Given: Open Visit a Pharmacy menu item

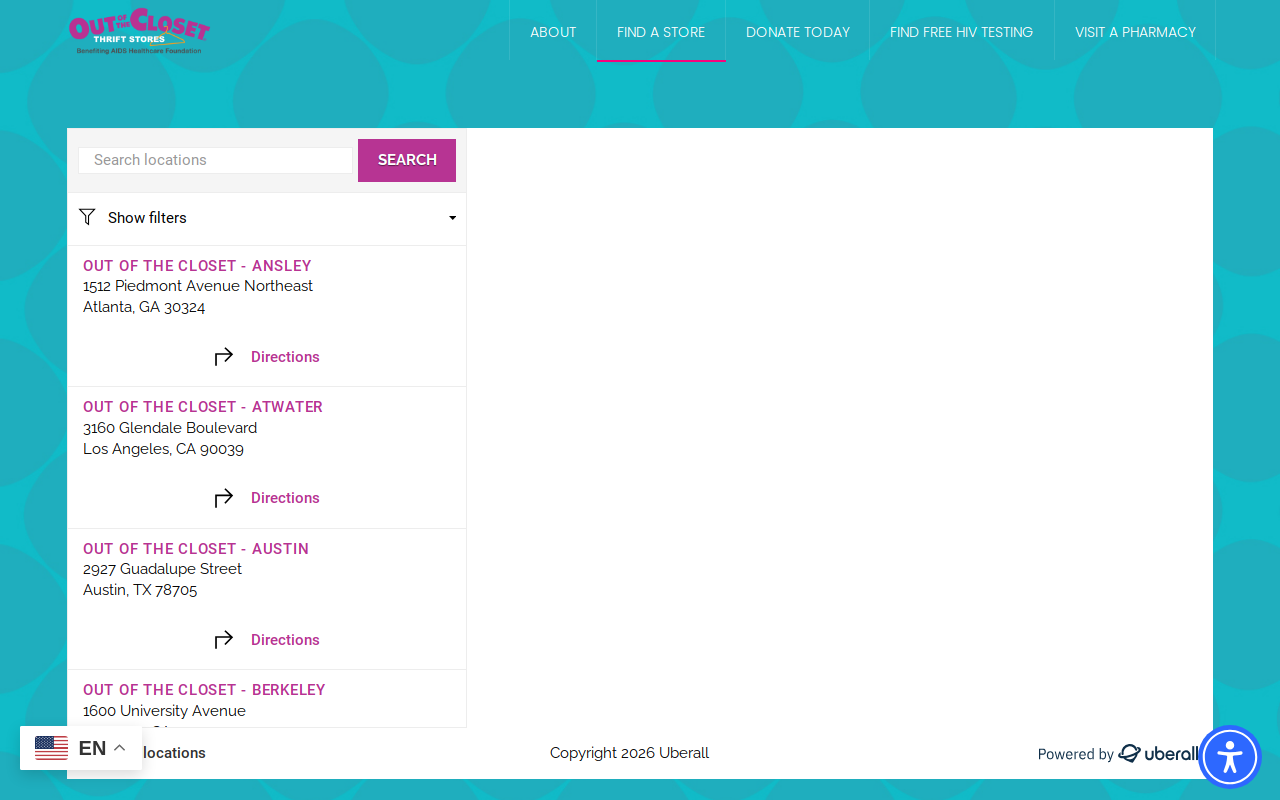Looking at the screenshot, I should 1135,32.
